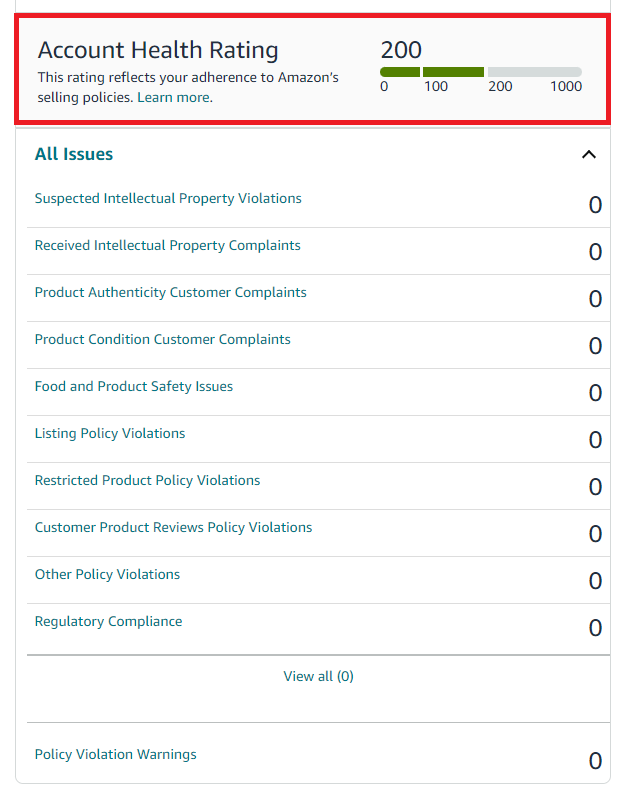Open Other Policy Violations
This screenshot has height=790, width=627.
(107, 574)
